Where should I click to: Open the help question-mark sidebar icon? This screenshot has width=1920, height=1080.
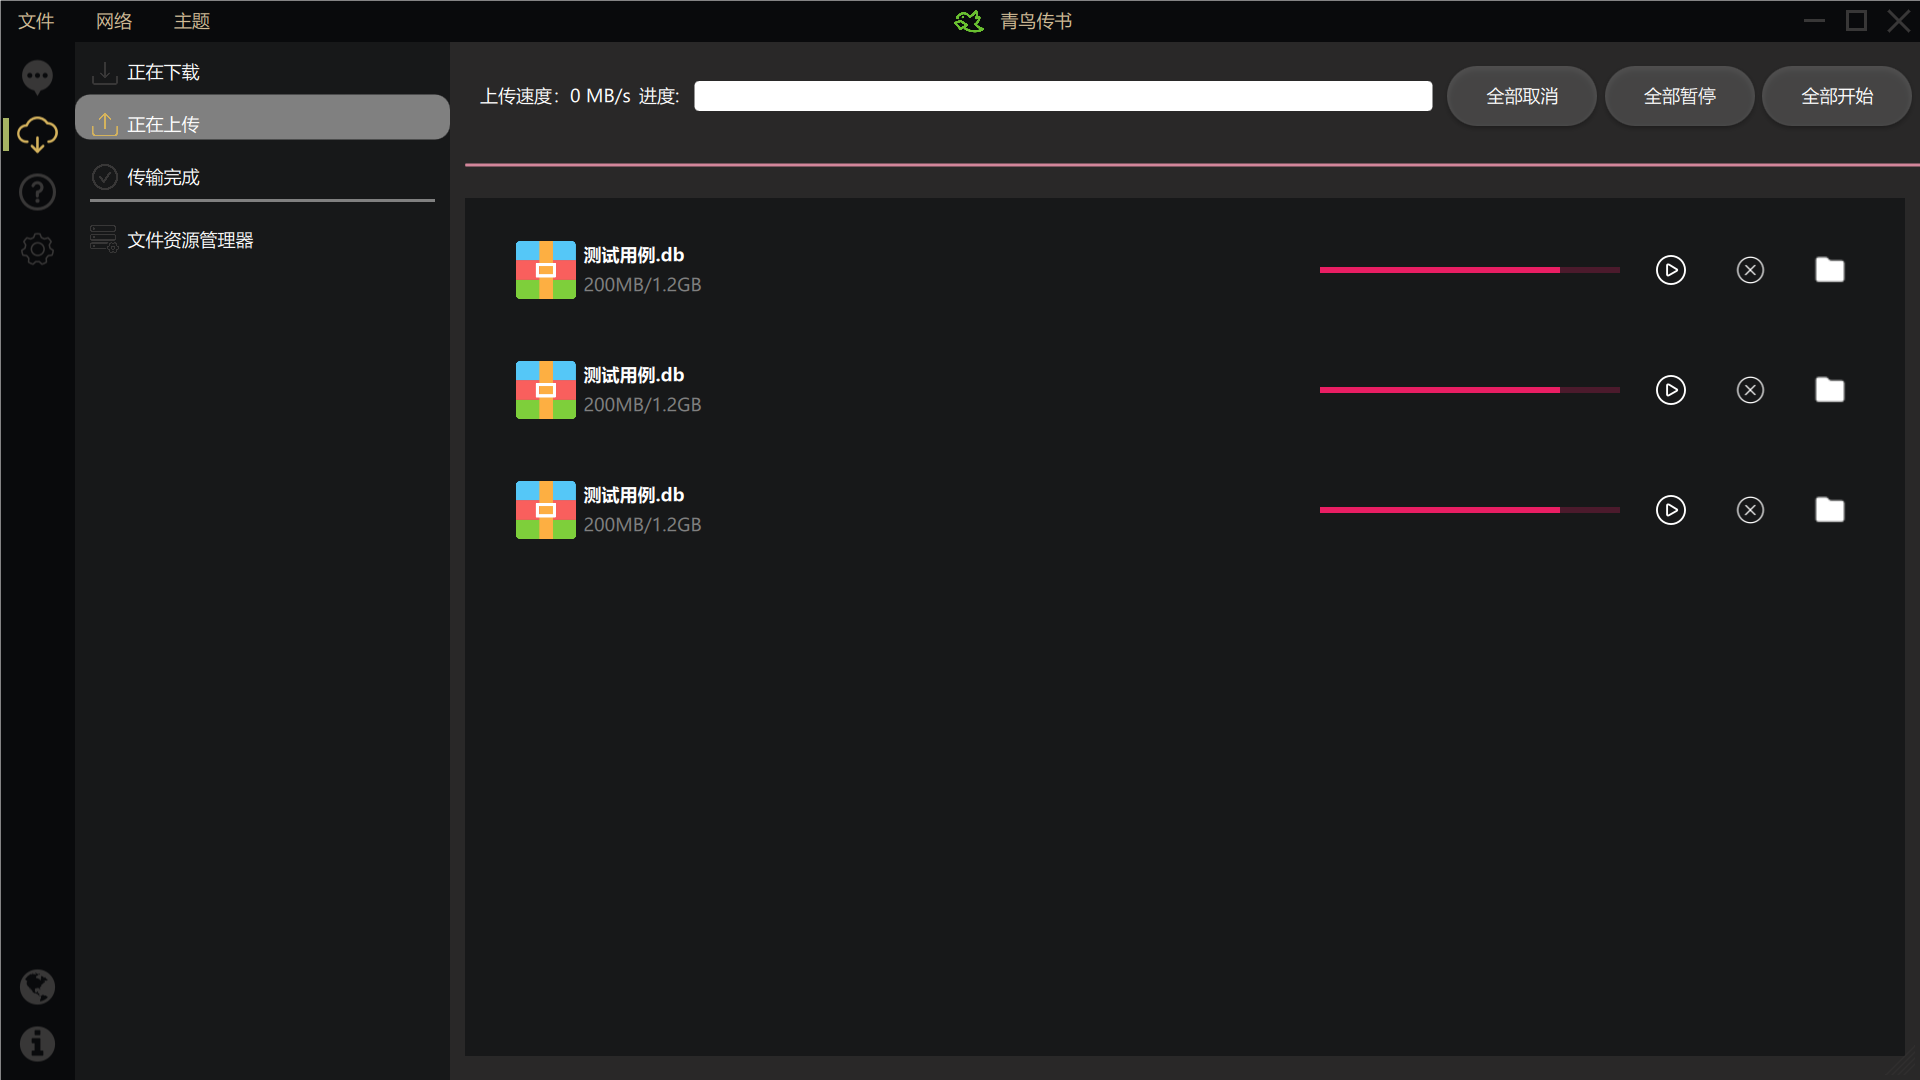pos(37,192)
